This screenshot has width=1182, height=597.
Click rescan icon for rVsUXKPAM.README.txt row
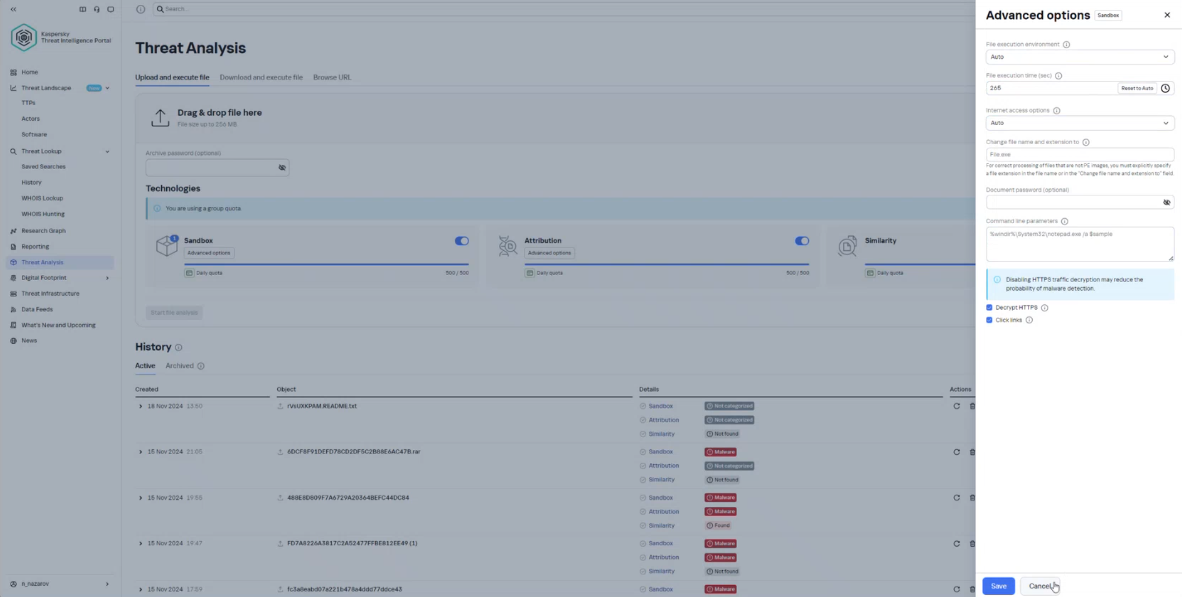click(957, 406)
